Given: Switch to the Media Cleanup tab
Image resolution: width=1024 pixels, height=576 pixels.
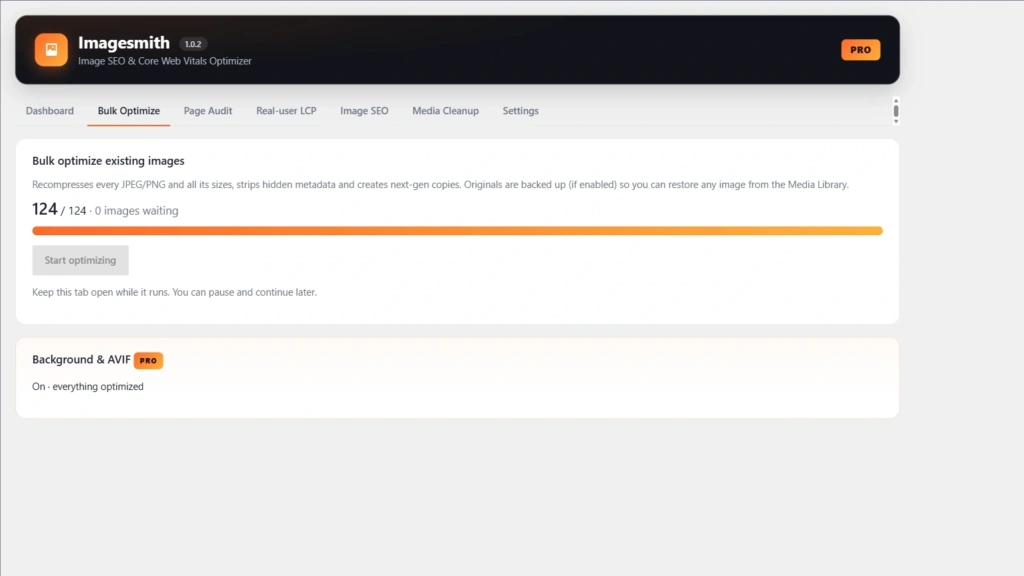Looking at the screenshot, I should click(445, 111).
